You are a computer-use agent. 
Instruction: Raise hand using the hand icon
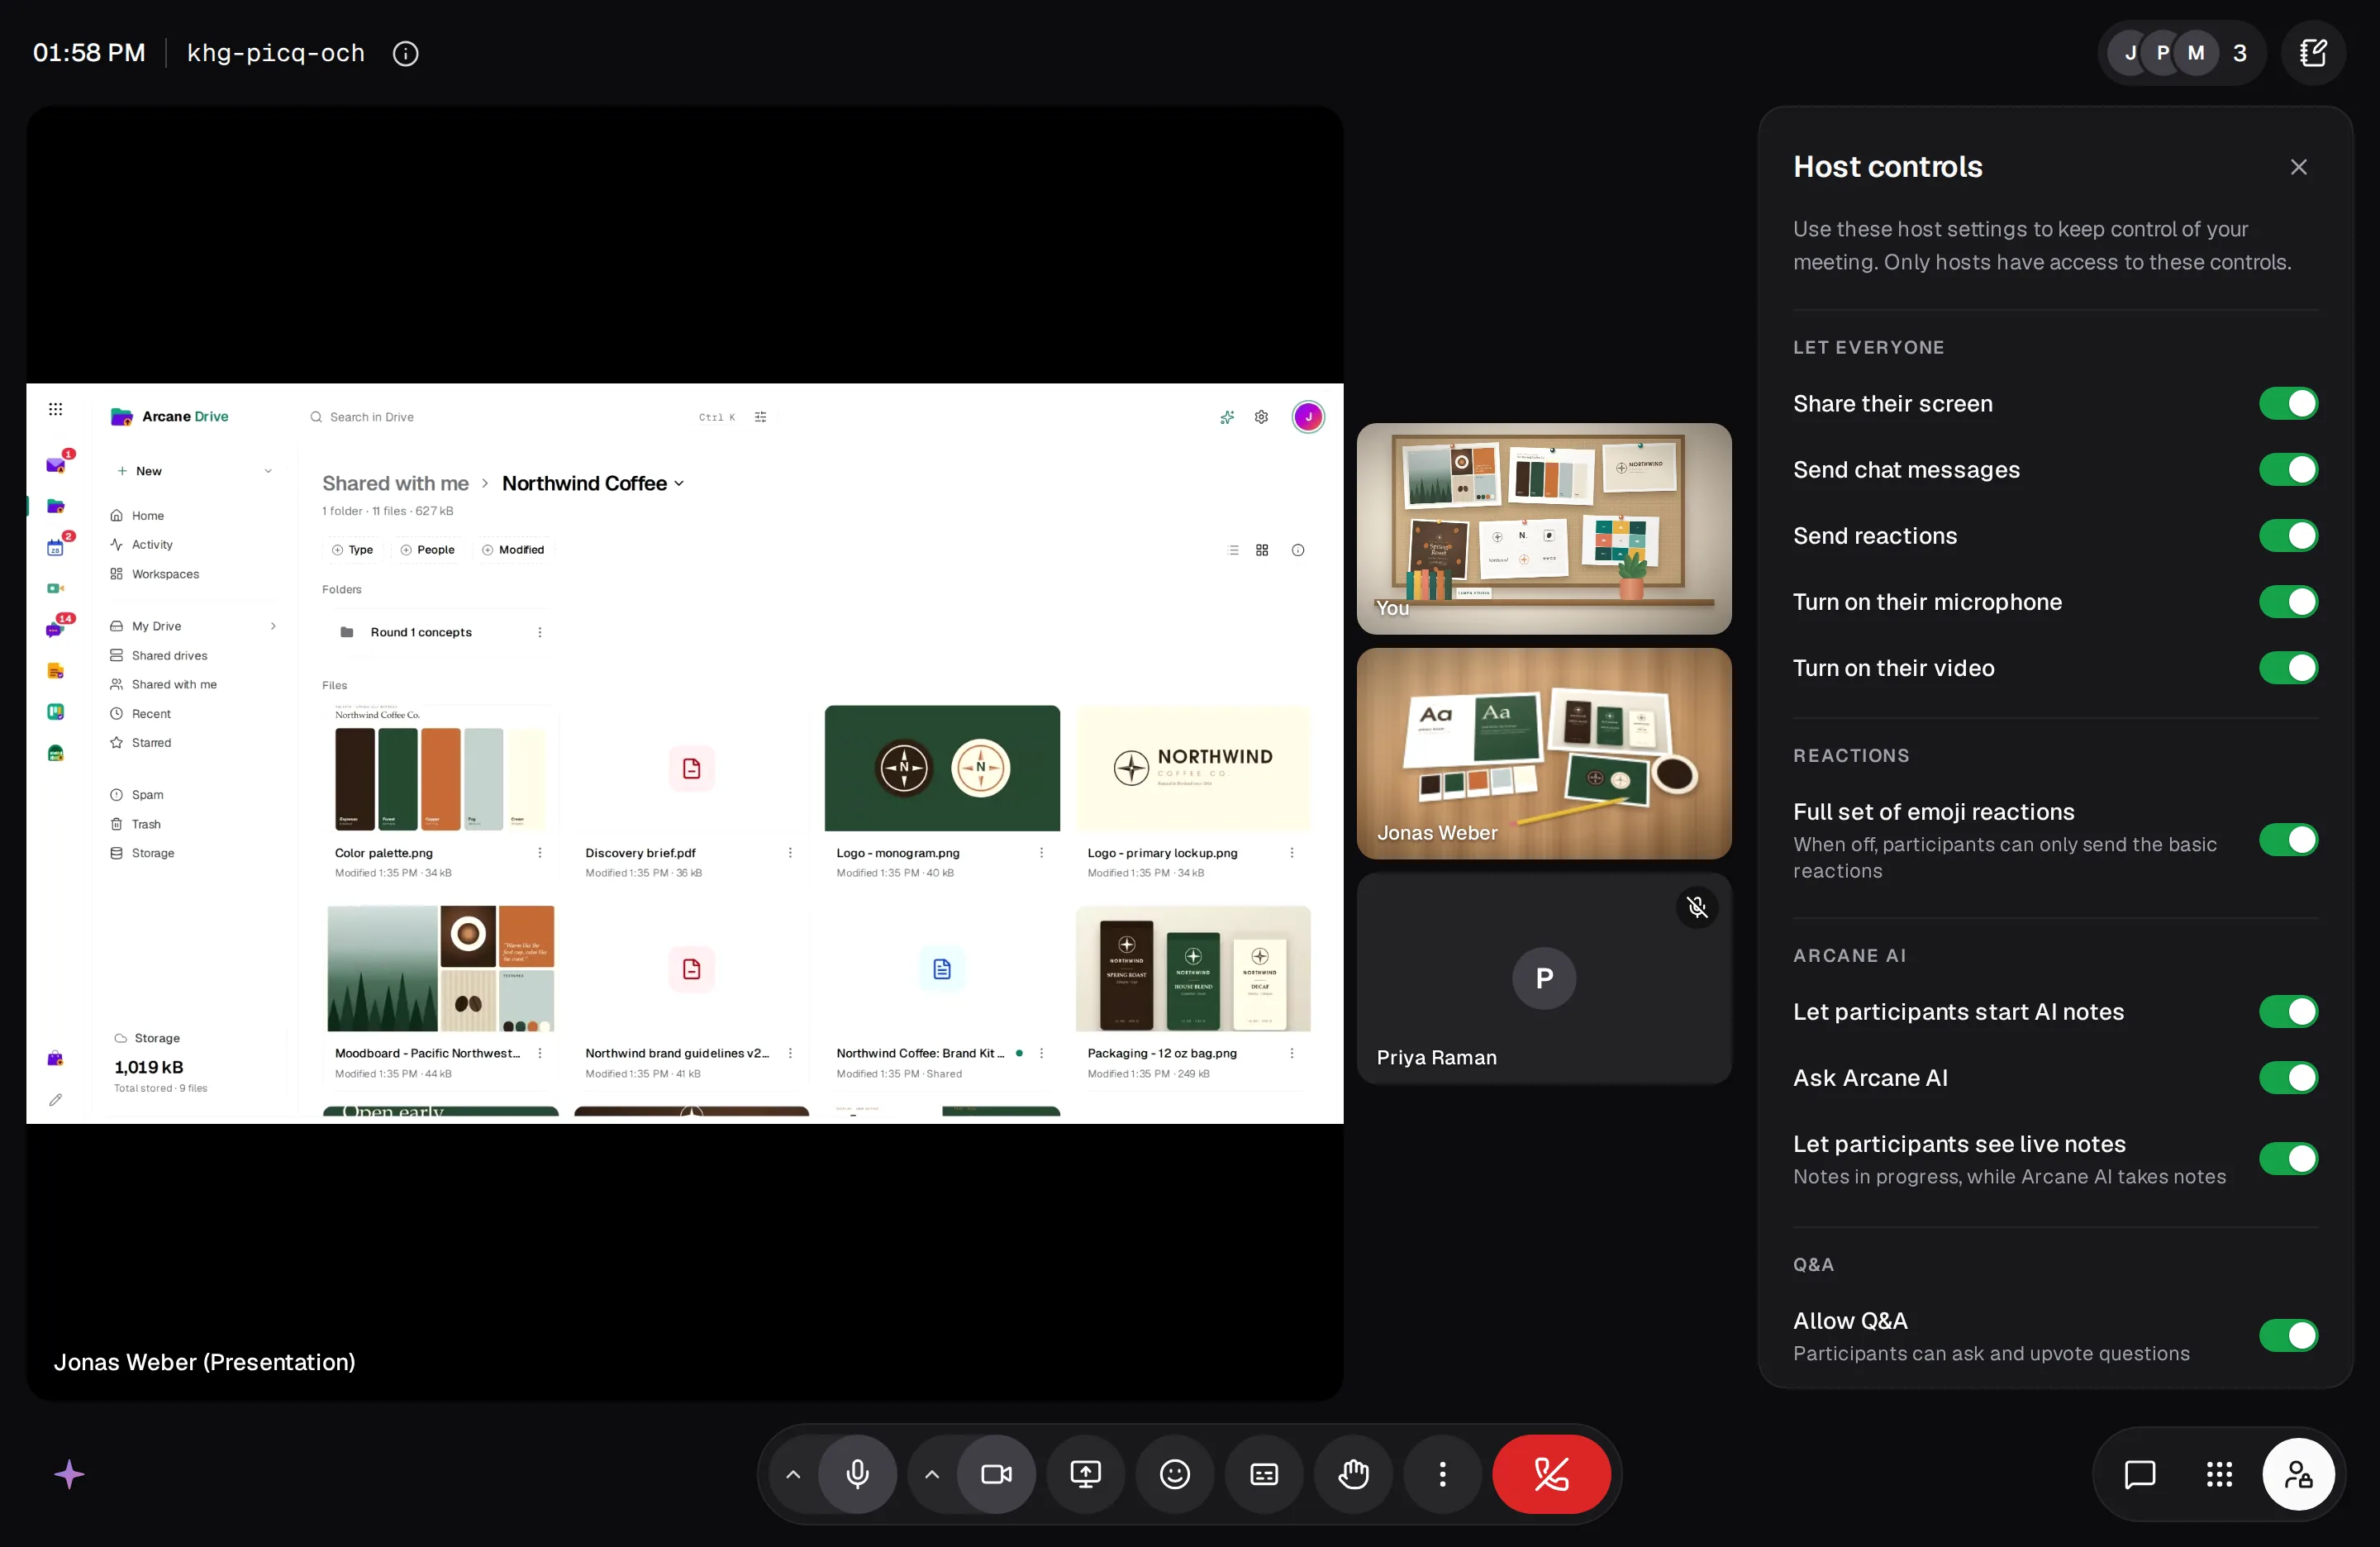point(1353,1473)
